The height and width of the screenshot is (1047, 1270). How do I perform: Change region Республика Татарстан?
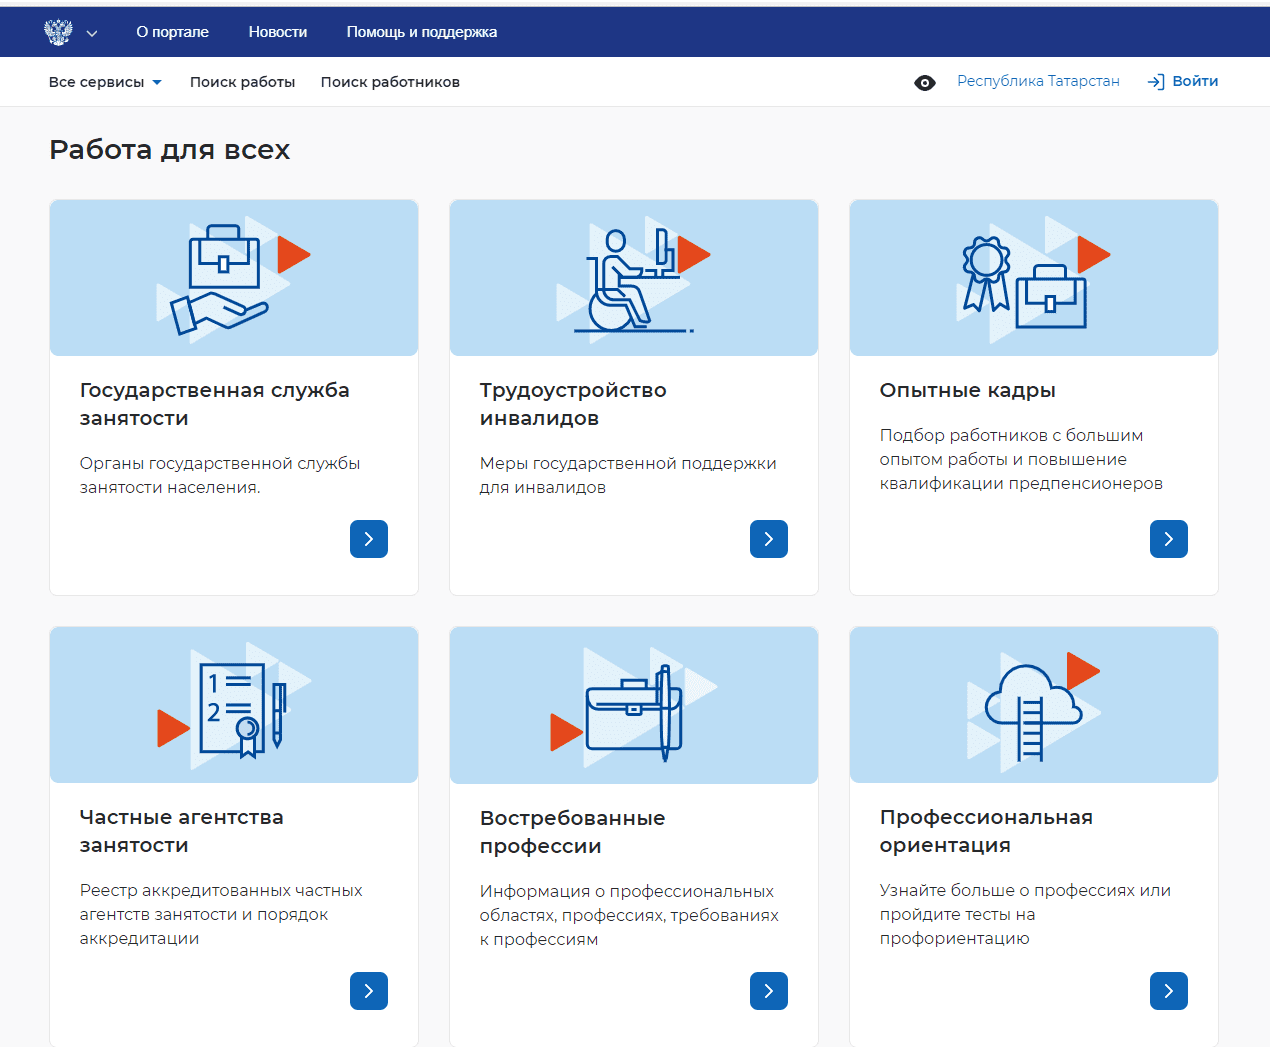click(1038, 81)
